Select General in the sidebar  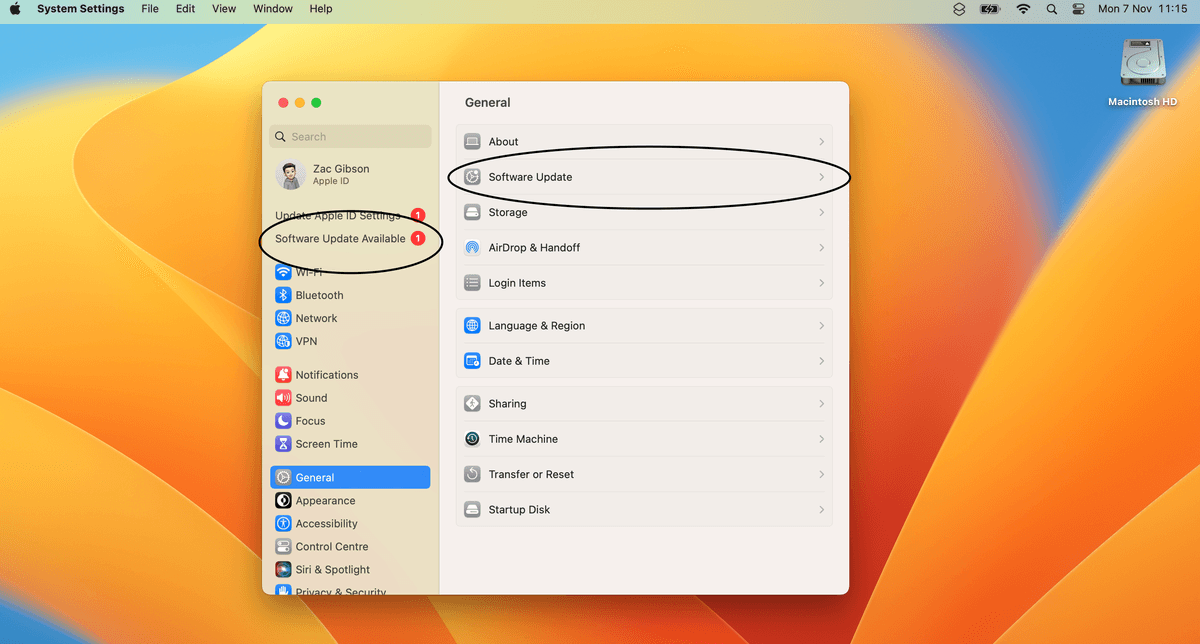pyautogui.click(x=350, y=478)
